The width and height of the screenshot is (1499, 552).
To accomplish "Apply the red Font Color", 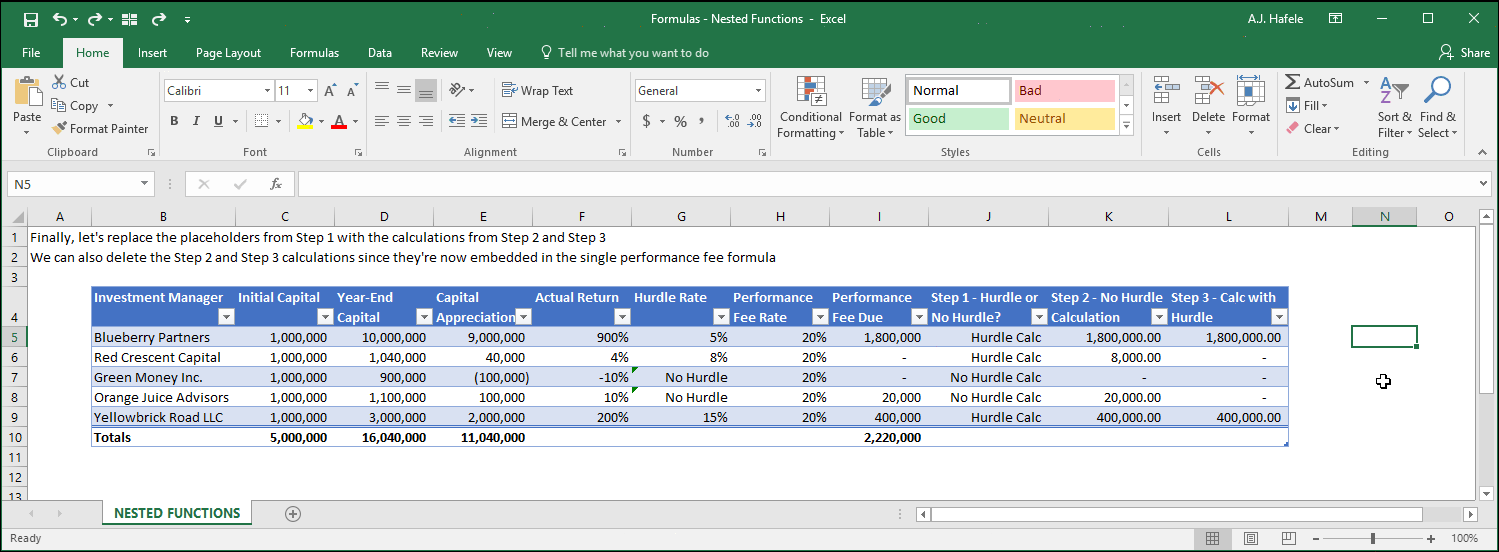I will 339,121.
